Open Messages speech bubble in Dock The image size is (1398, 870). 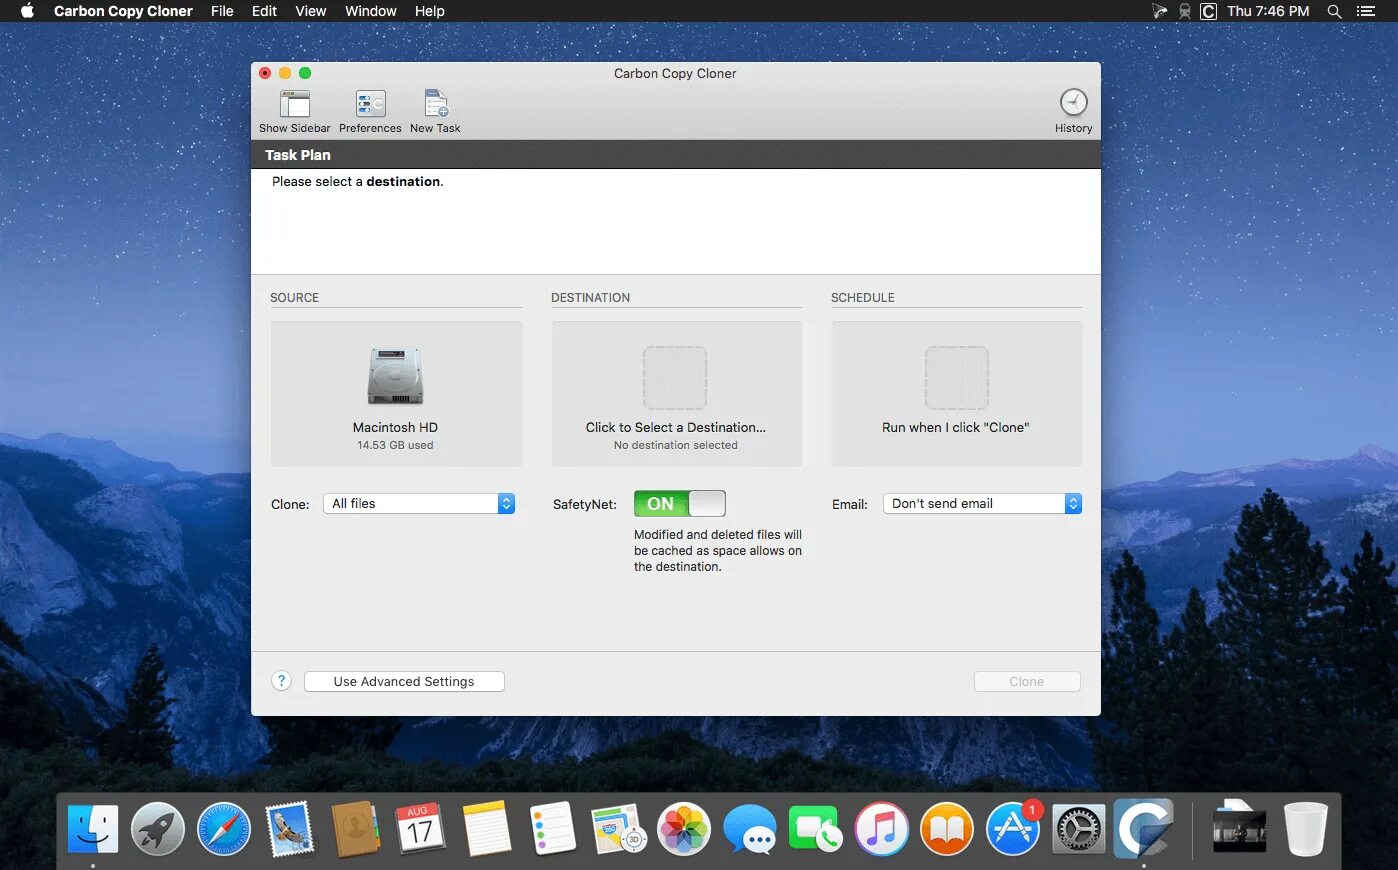pos(750,829)
